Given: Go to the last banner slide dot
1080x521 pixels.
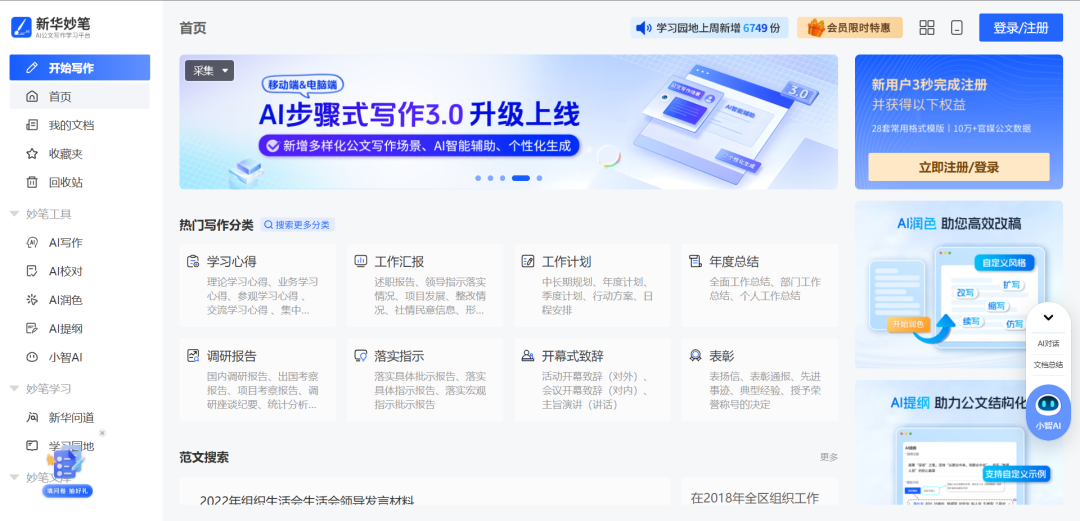Looking at the screenshot, I should pyautogui.click(x=539, y=178).
